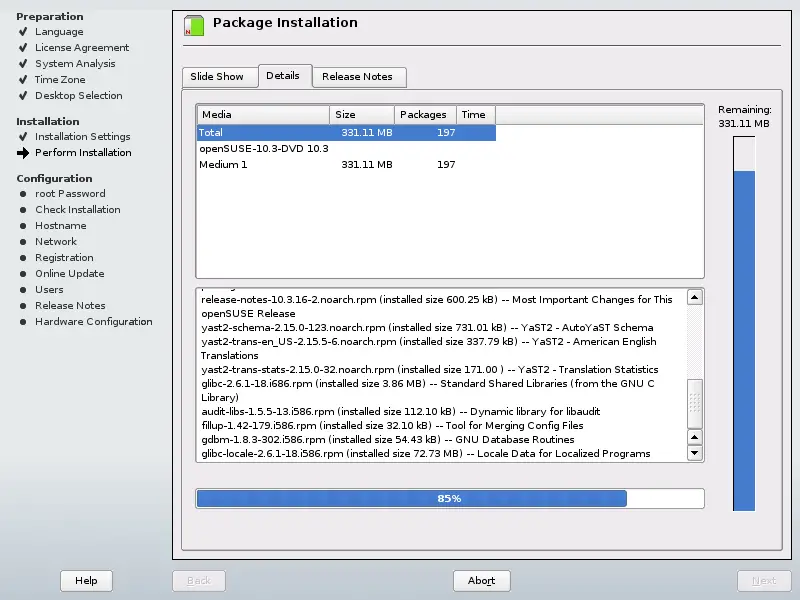Click the Online Update step label
The image size is (800, 600).
click(69, 274)
